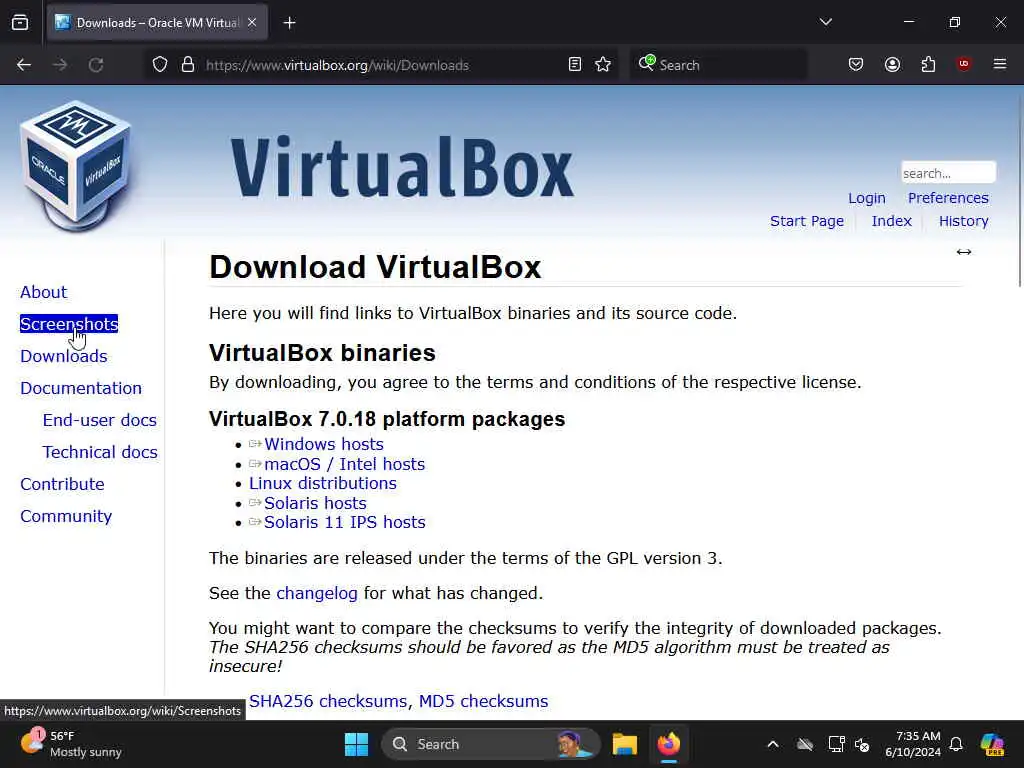Viewport: 1024px width, 768px height.
Task: Open the Preferences link
Action: (x=948, y=198)
